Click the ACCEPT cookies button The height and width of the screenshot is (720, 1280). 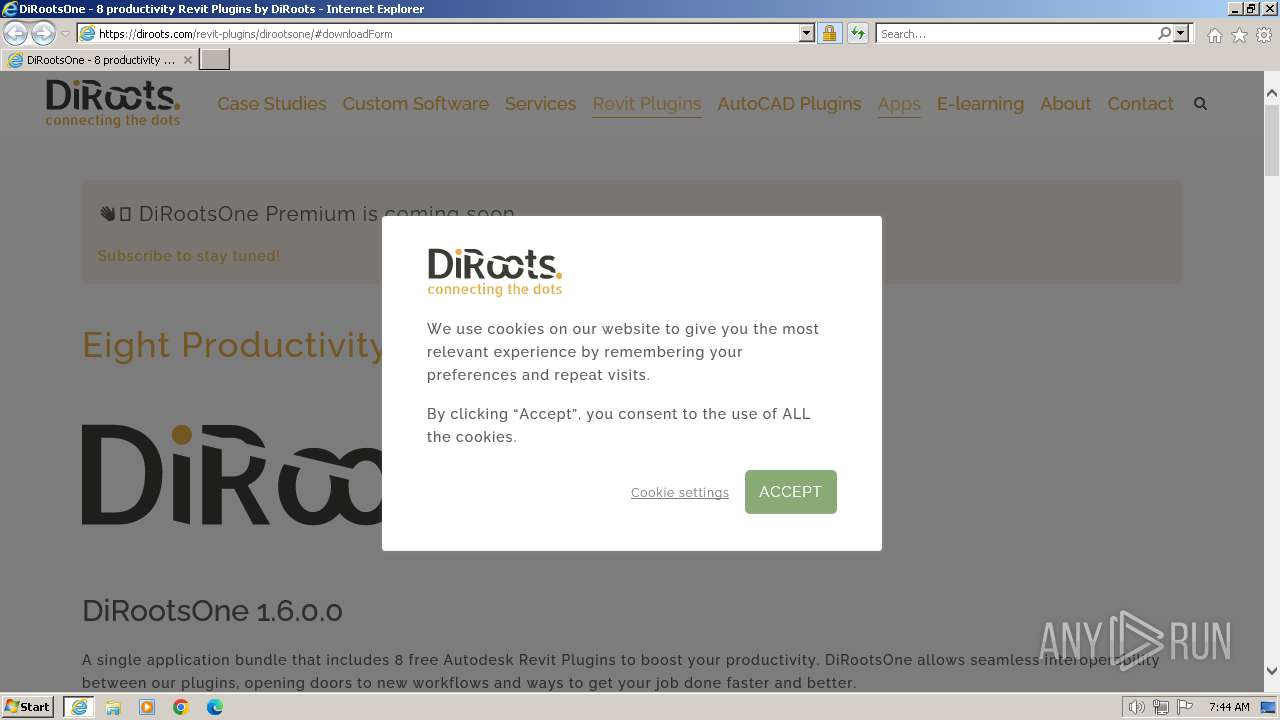click(790, 492)
